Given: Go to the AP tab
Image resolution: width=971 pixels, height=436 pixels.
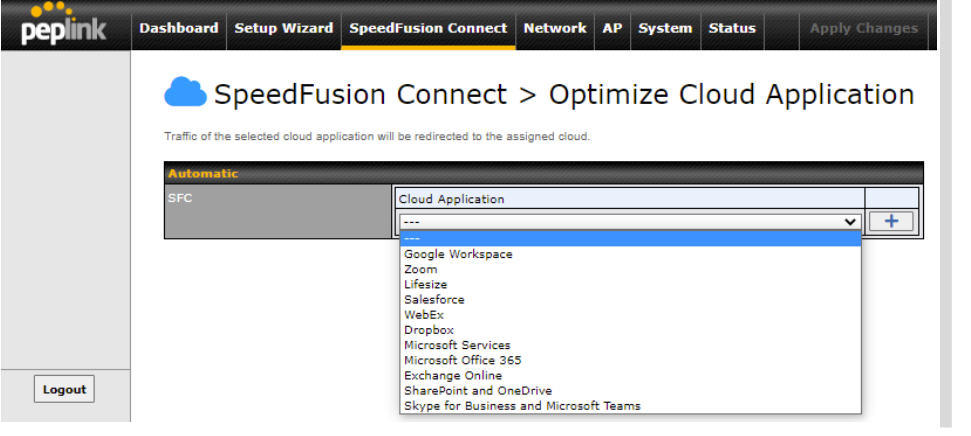Looking at the screenshot, I should pyautogui.click(x=612, y=28).
